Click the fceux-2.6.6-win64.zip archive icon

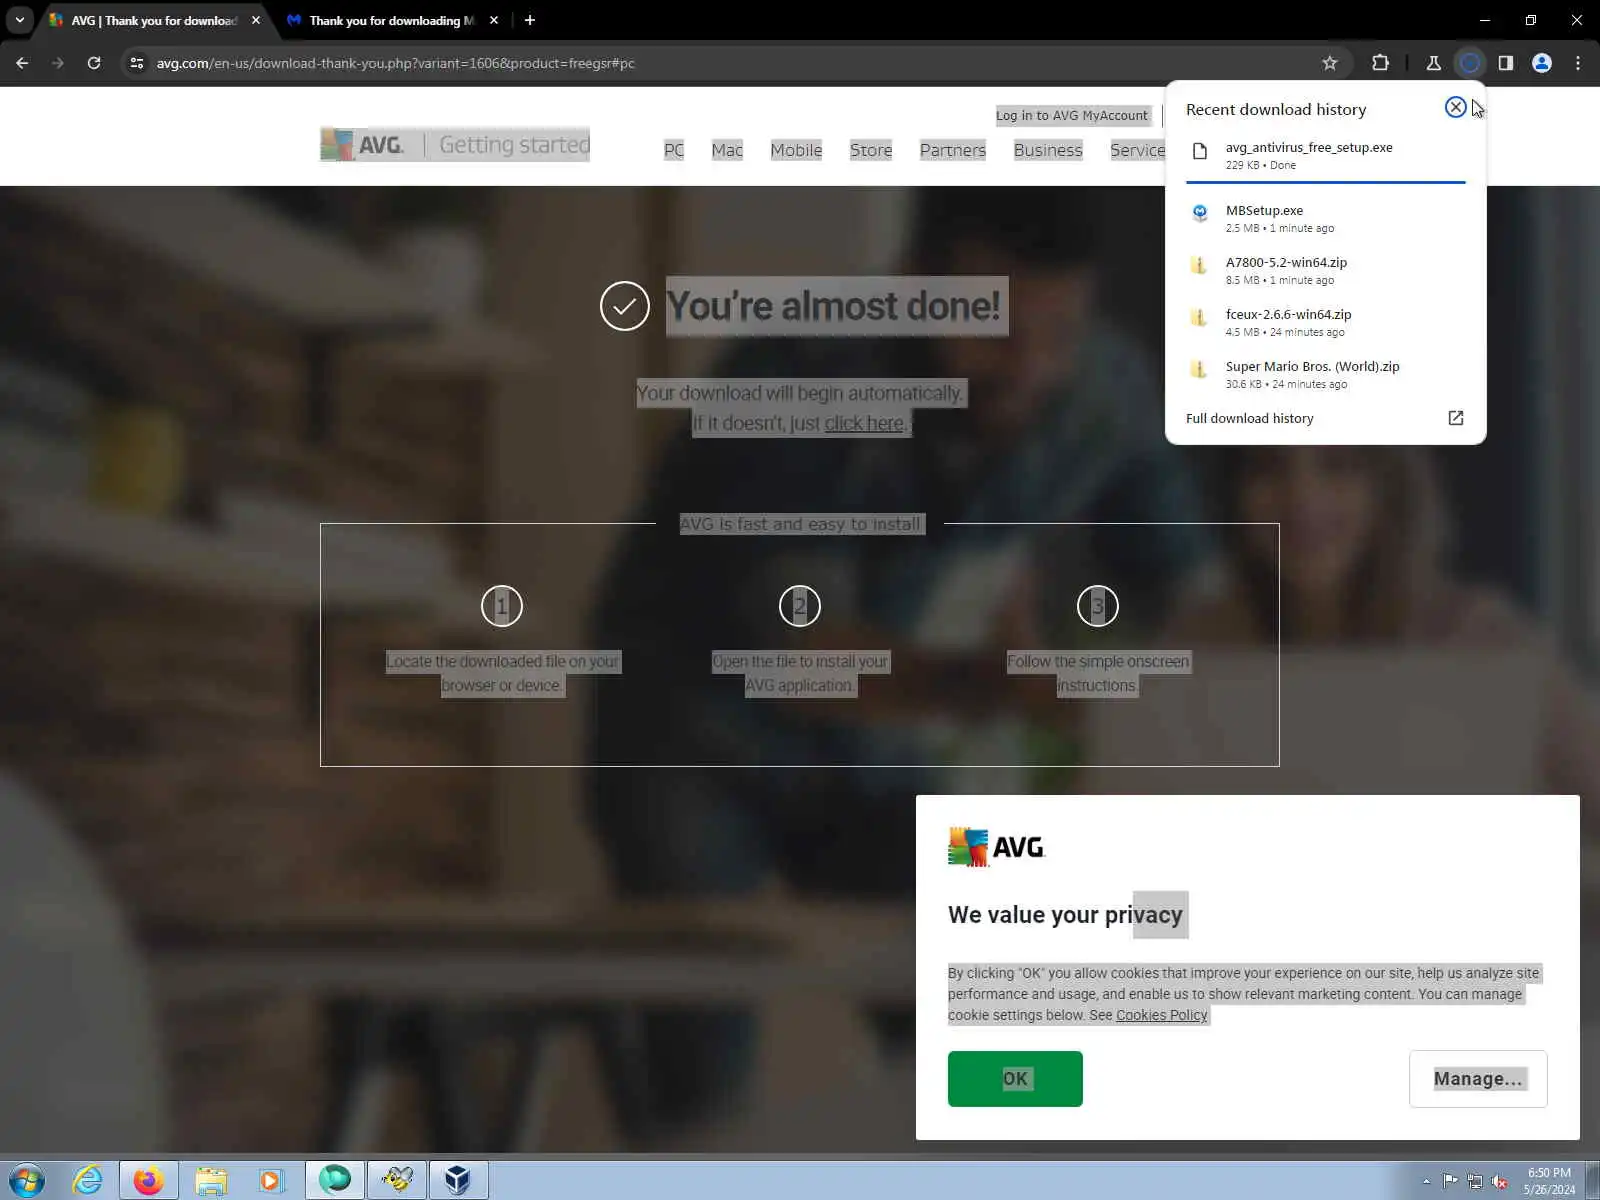point(1199,317)
